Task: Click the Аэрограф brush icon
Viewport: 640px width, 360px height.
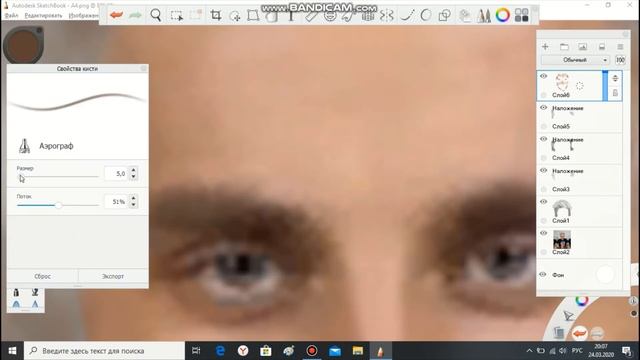Action: [x=24, y=146]
